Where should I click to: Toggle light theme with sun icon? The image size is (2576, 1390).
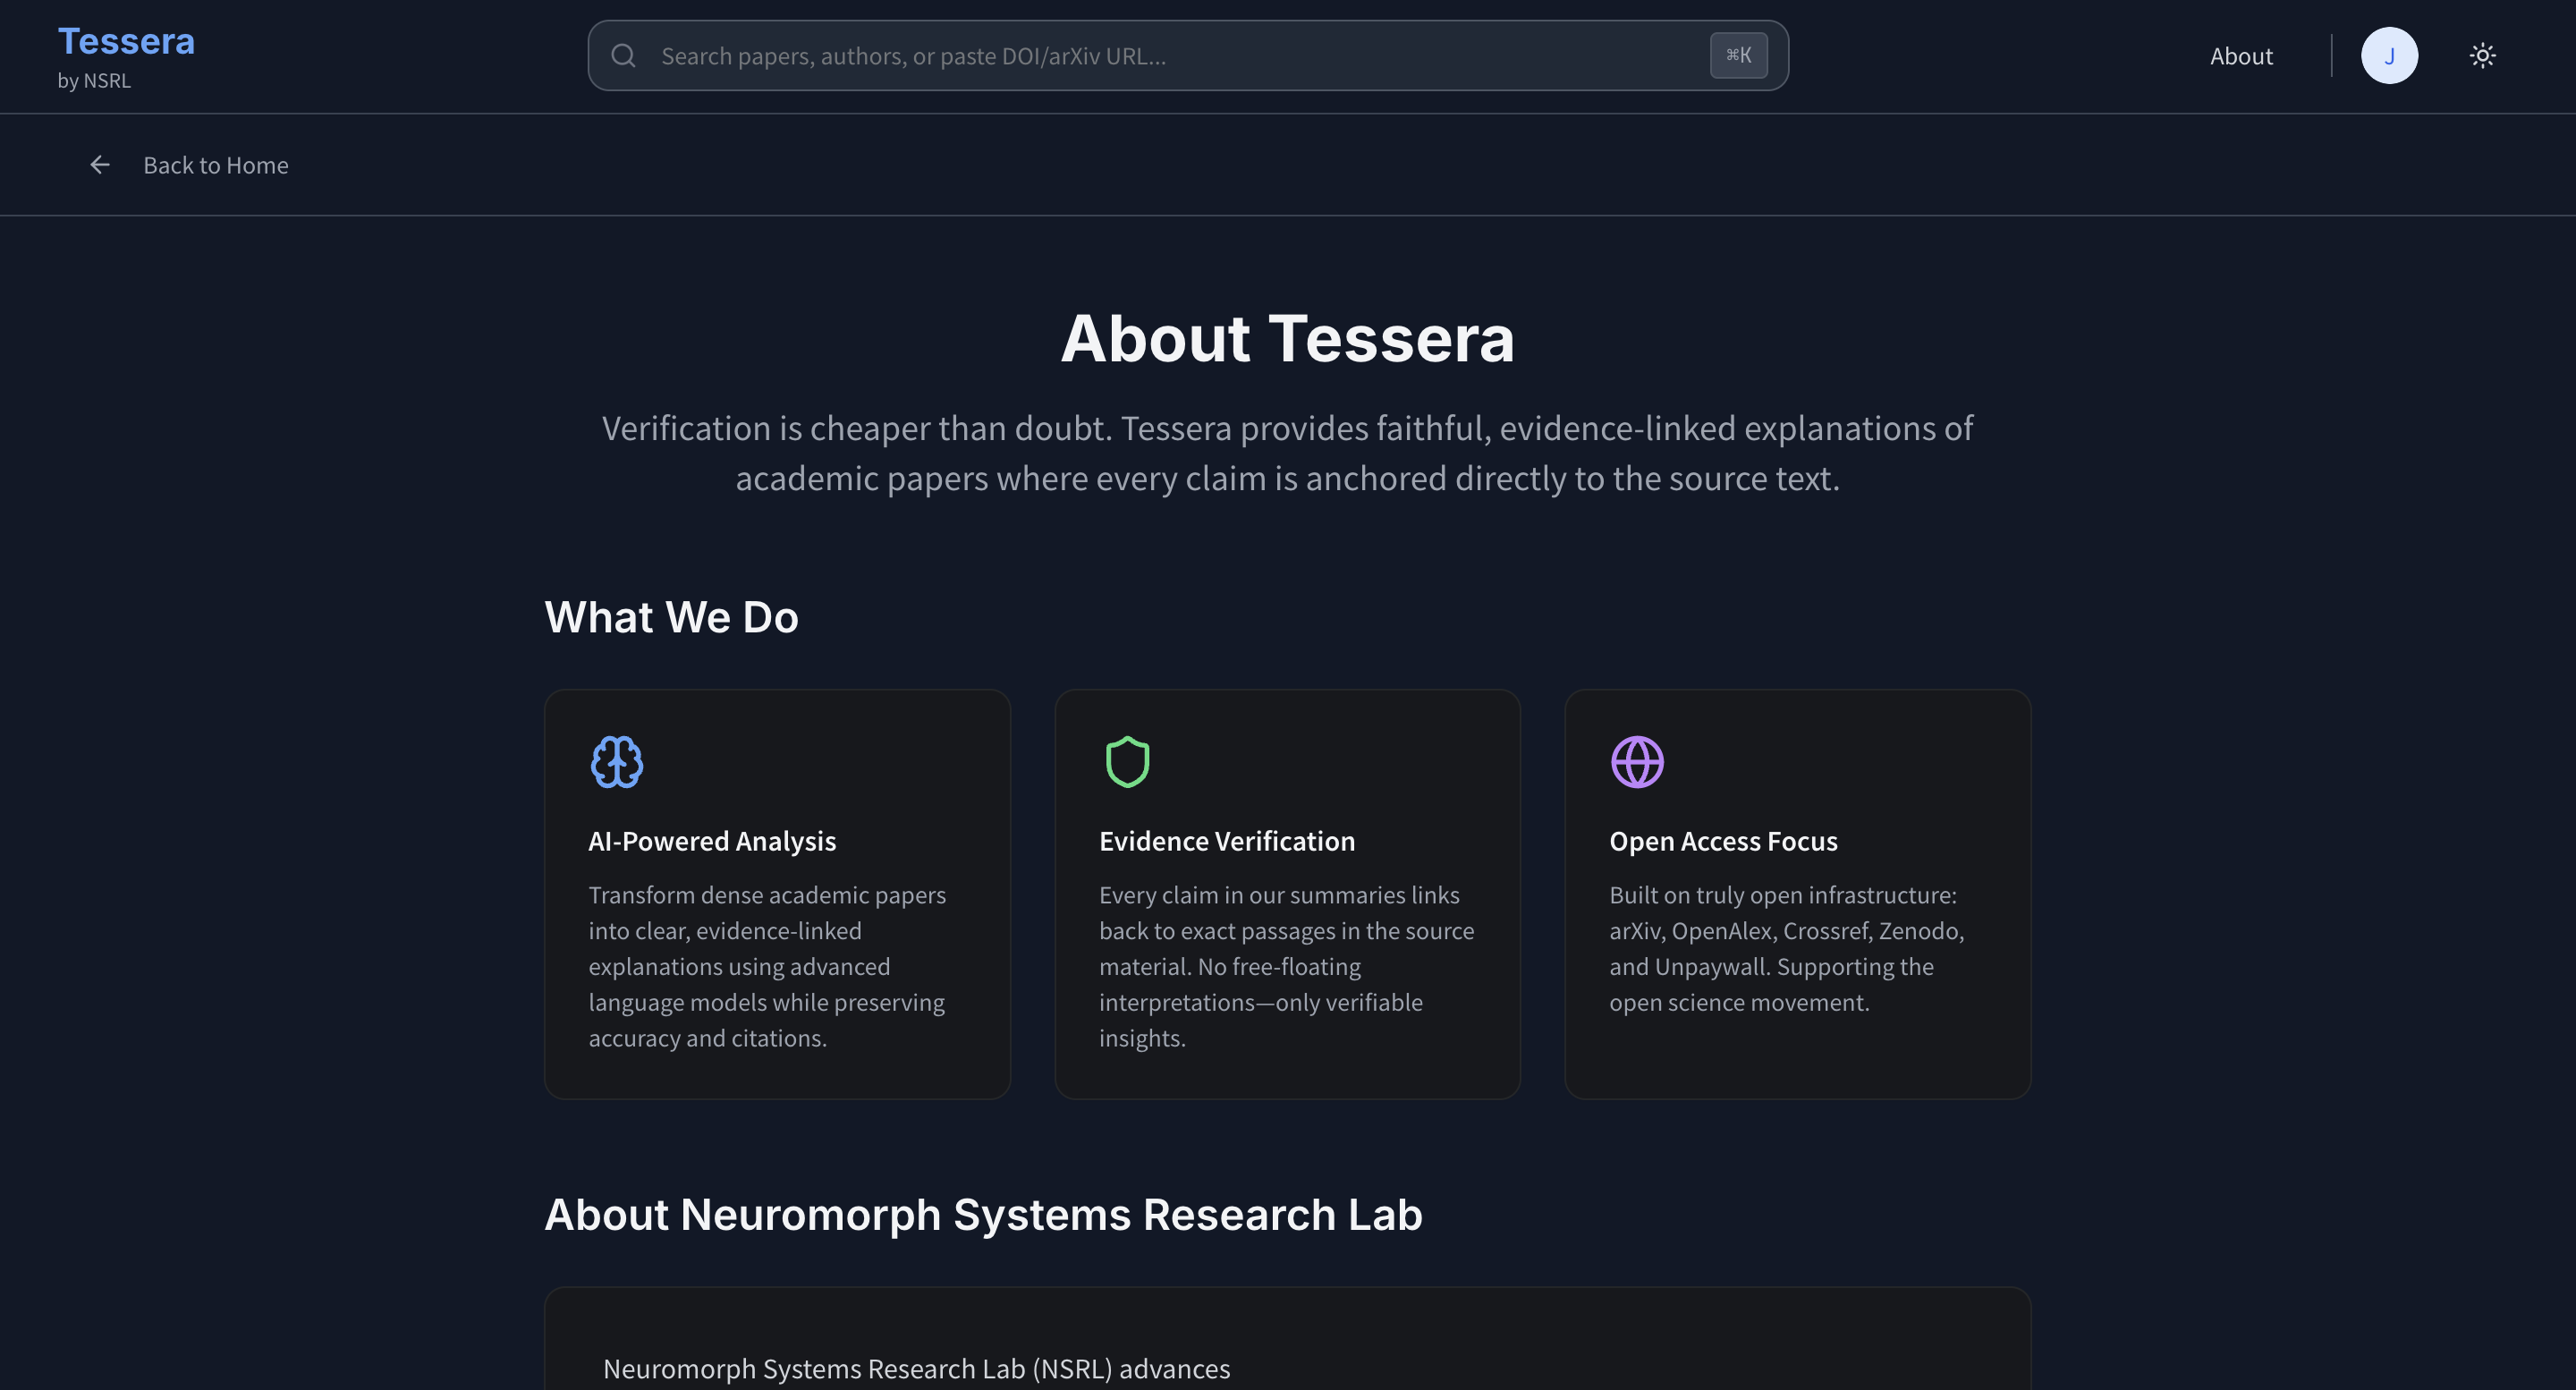pyautogui.click(x=2482, y=56)
